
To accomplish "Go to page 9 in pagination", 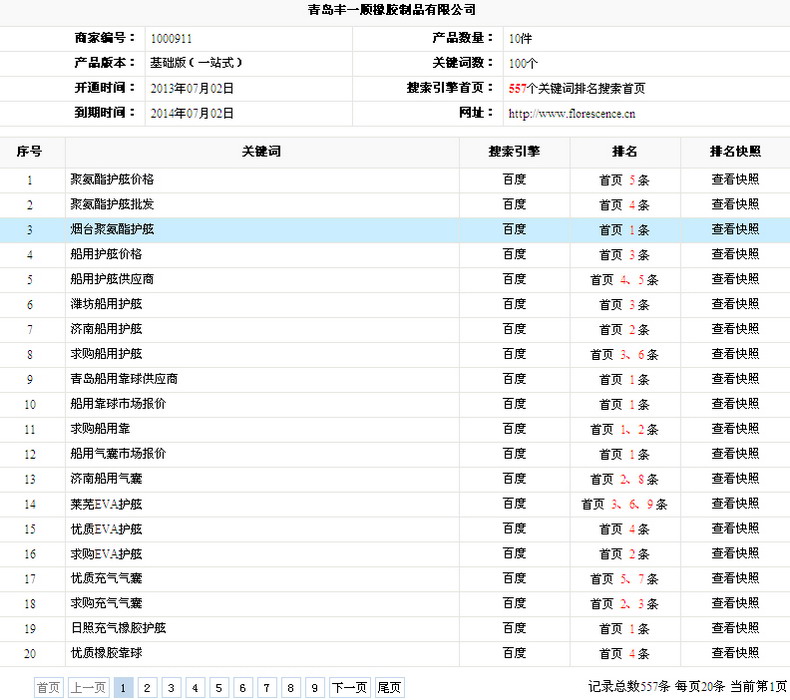I will pyautogui.click(x=314, y=688).
